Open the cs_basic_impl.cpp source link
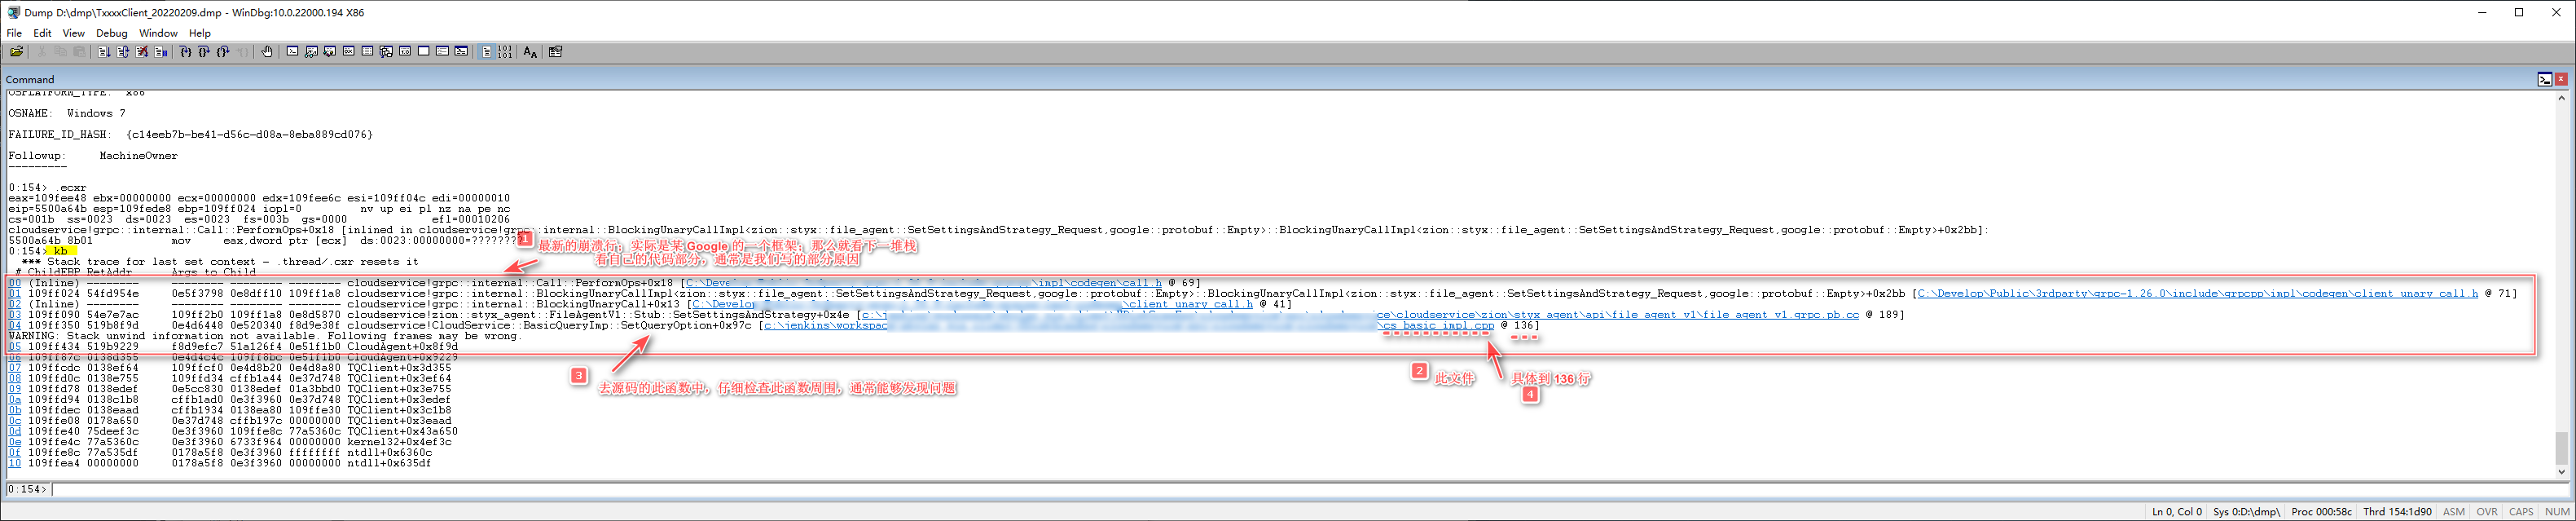Viewport: 2576px width, 521px height. 1129,325
